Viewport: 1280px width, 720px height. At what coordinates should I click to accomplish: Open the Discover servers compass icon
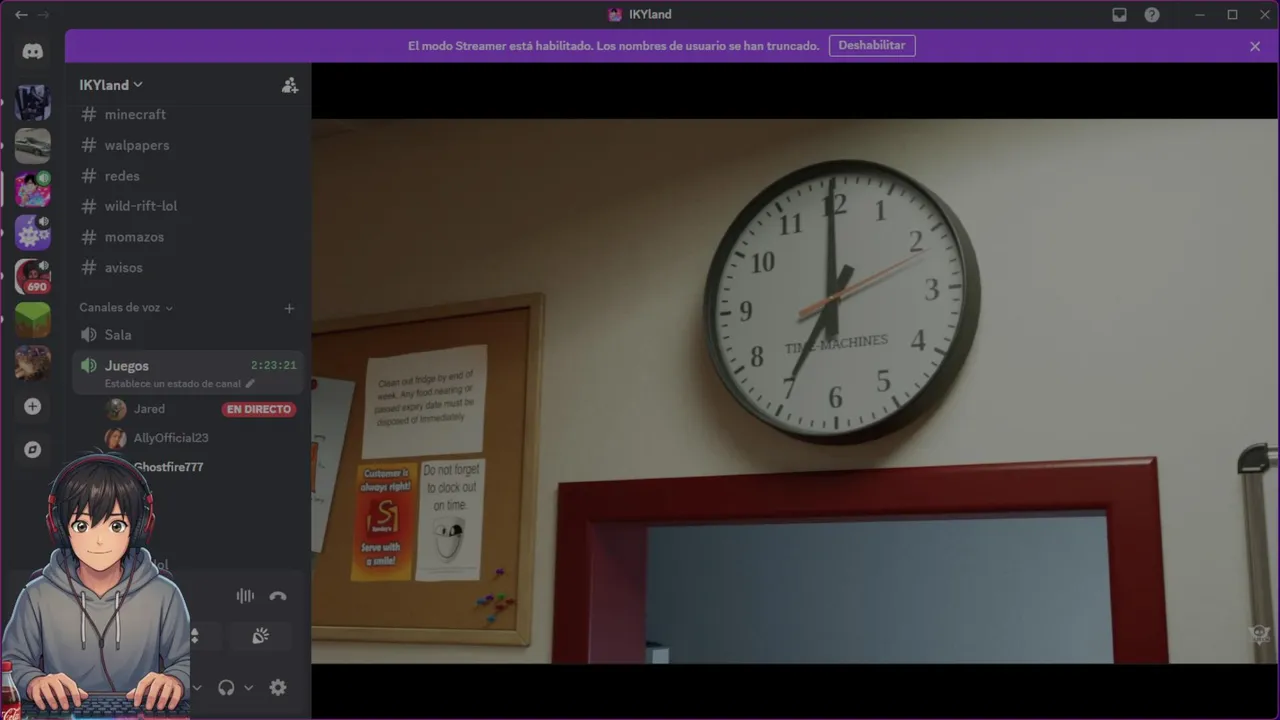(x=33, y=450)
